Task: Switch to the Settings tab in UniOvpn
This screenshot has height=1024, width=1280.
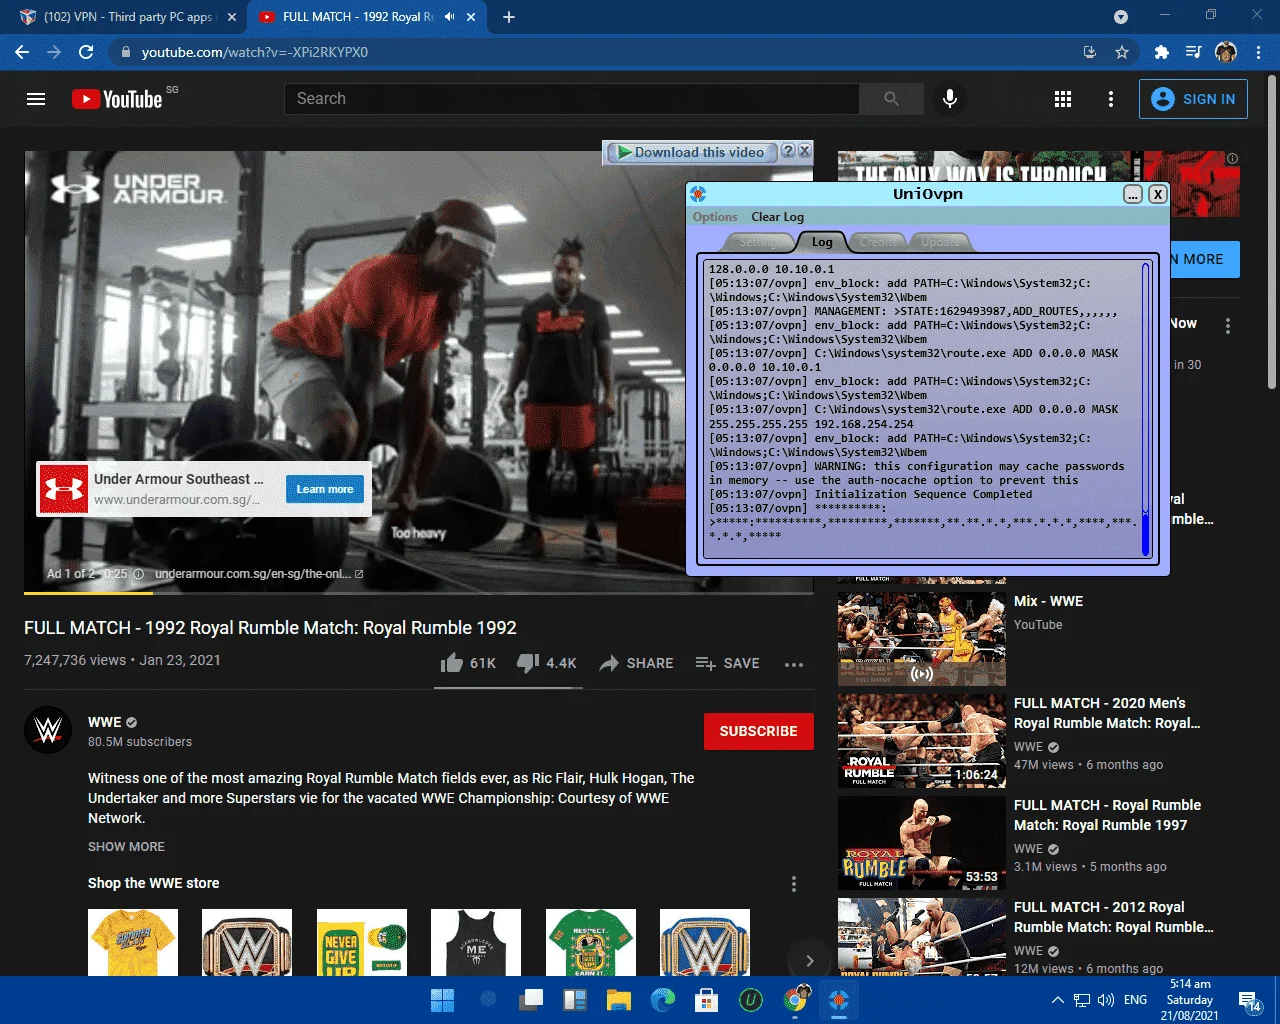Action: point(757,242)
